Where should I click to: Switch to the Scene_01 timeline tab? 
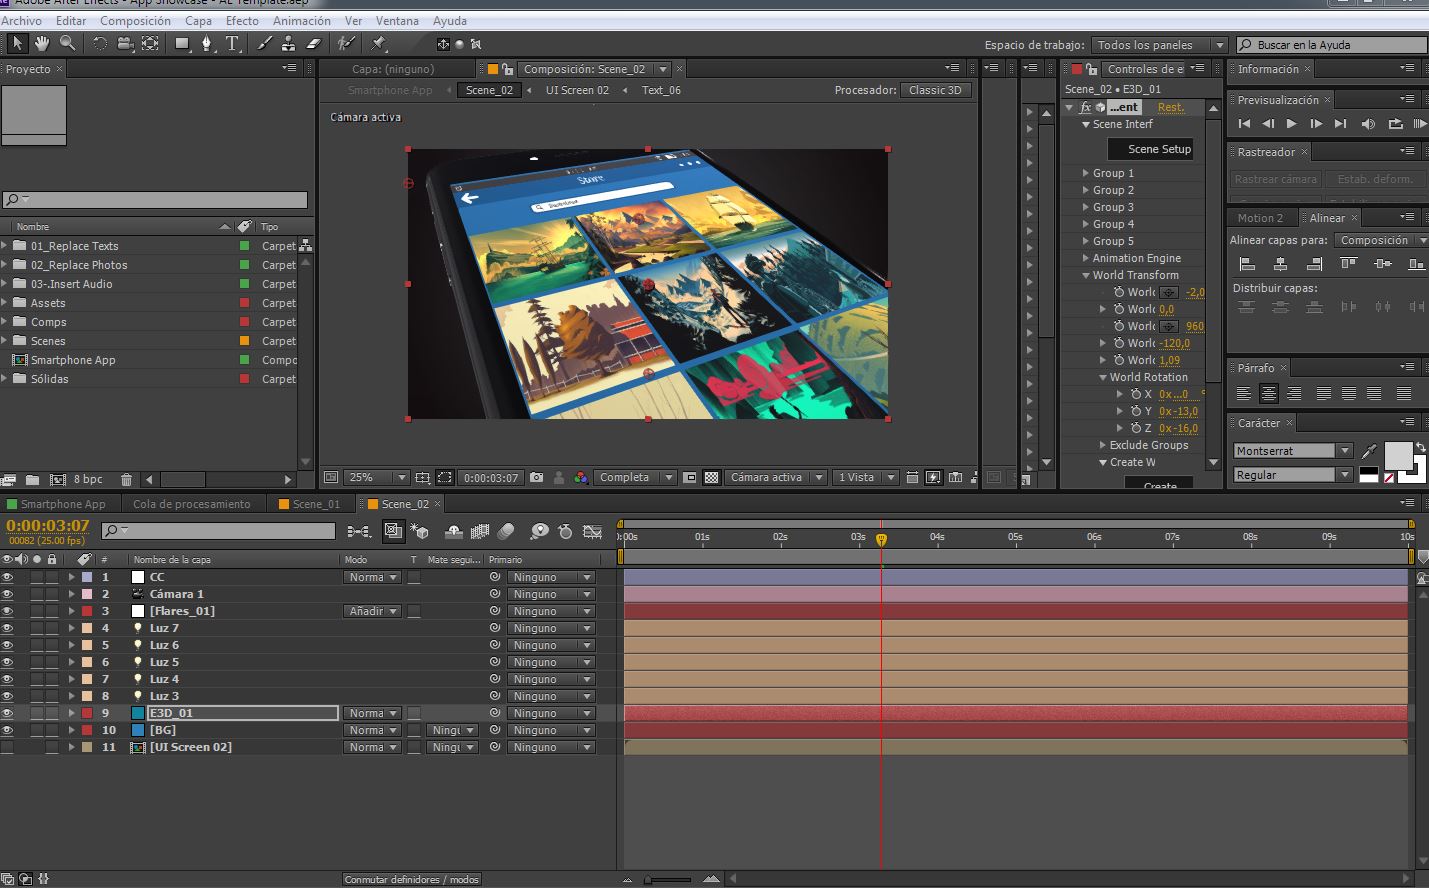pos(316,504)
